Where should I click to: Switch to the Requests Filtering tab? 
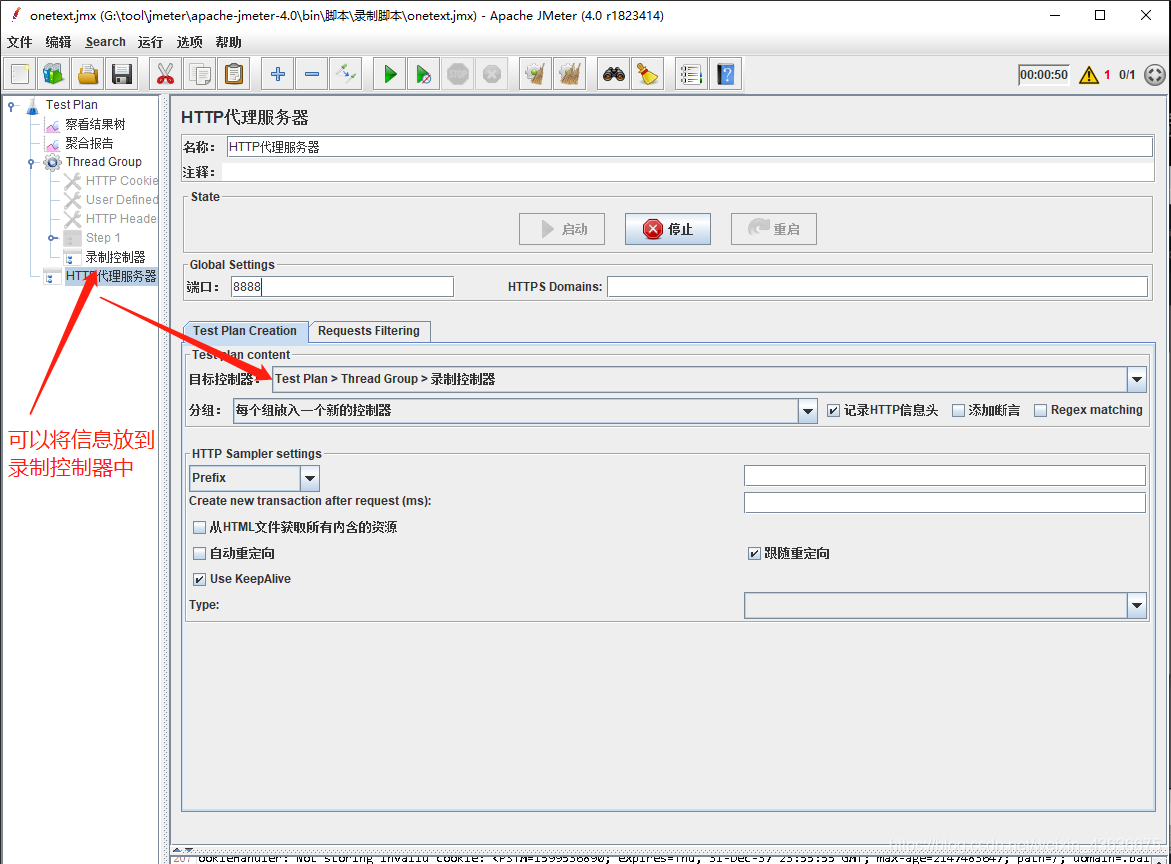369,331
